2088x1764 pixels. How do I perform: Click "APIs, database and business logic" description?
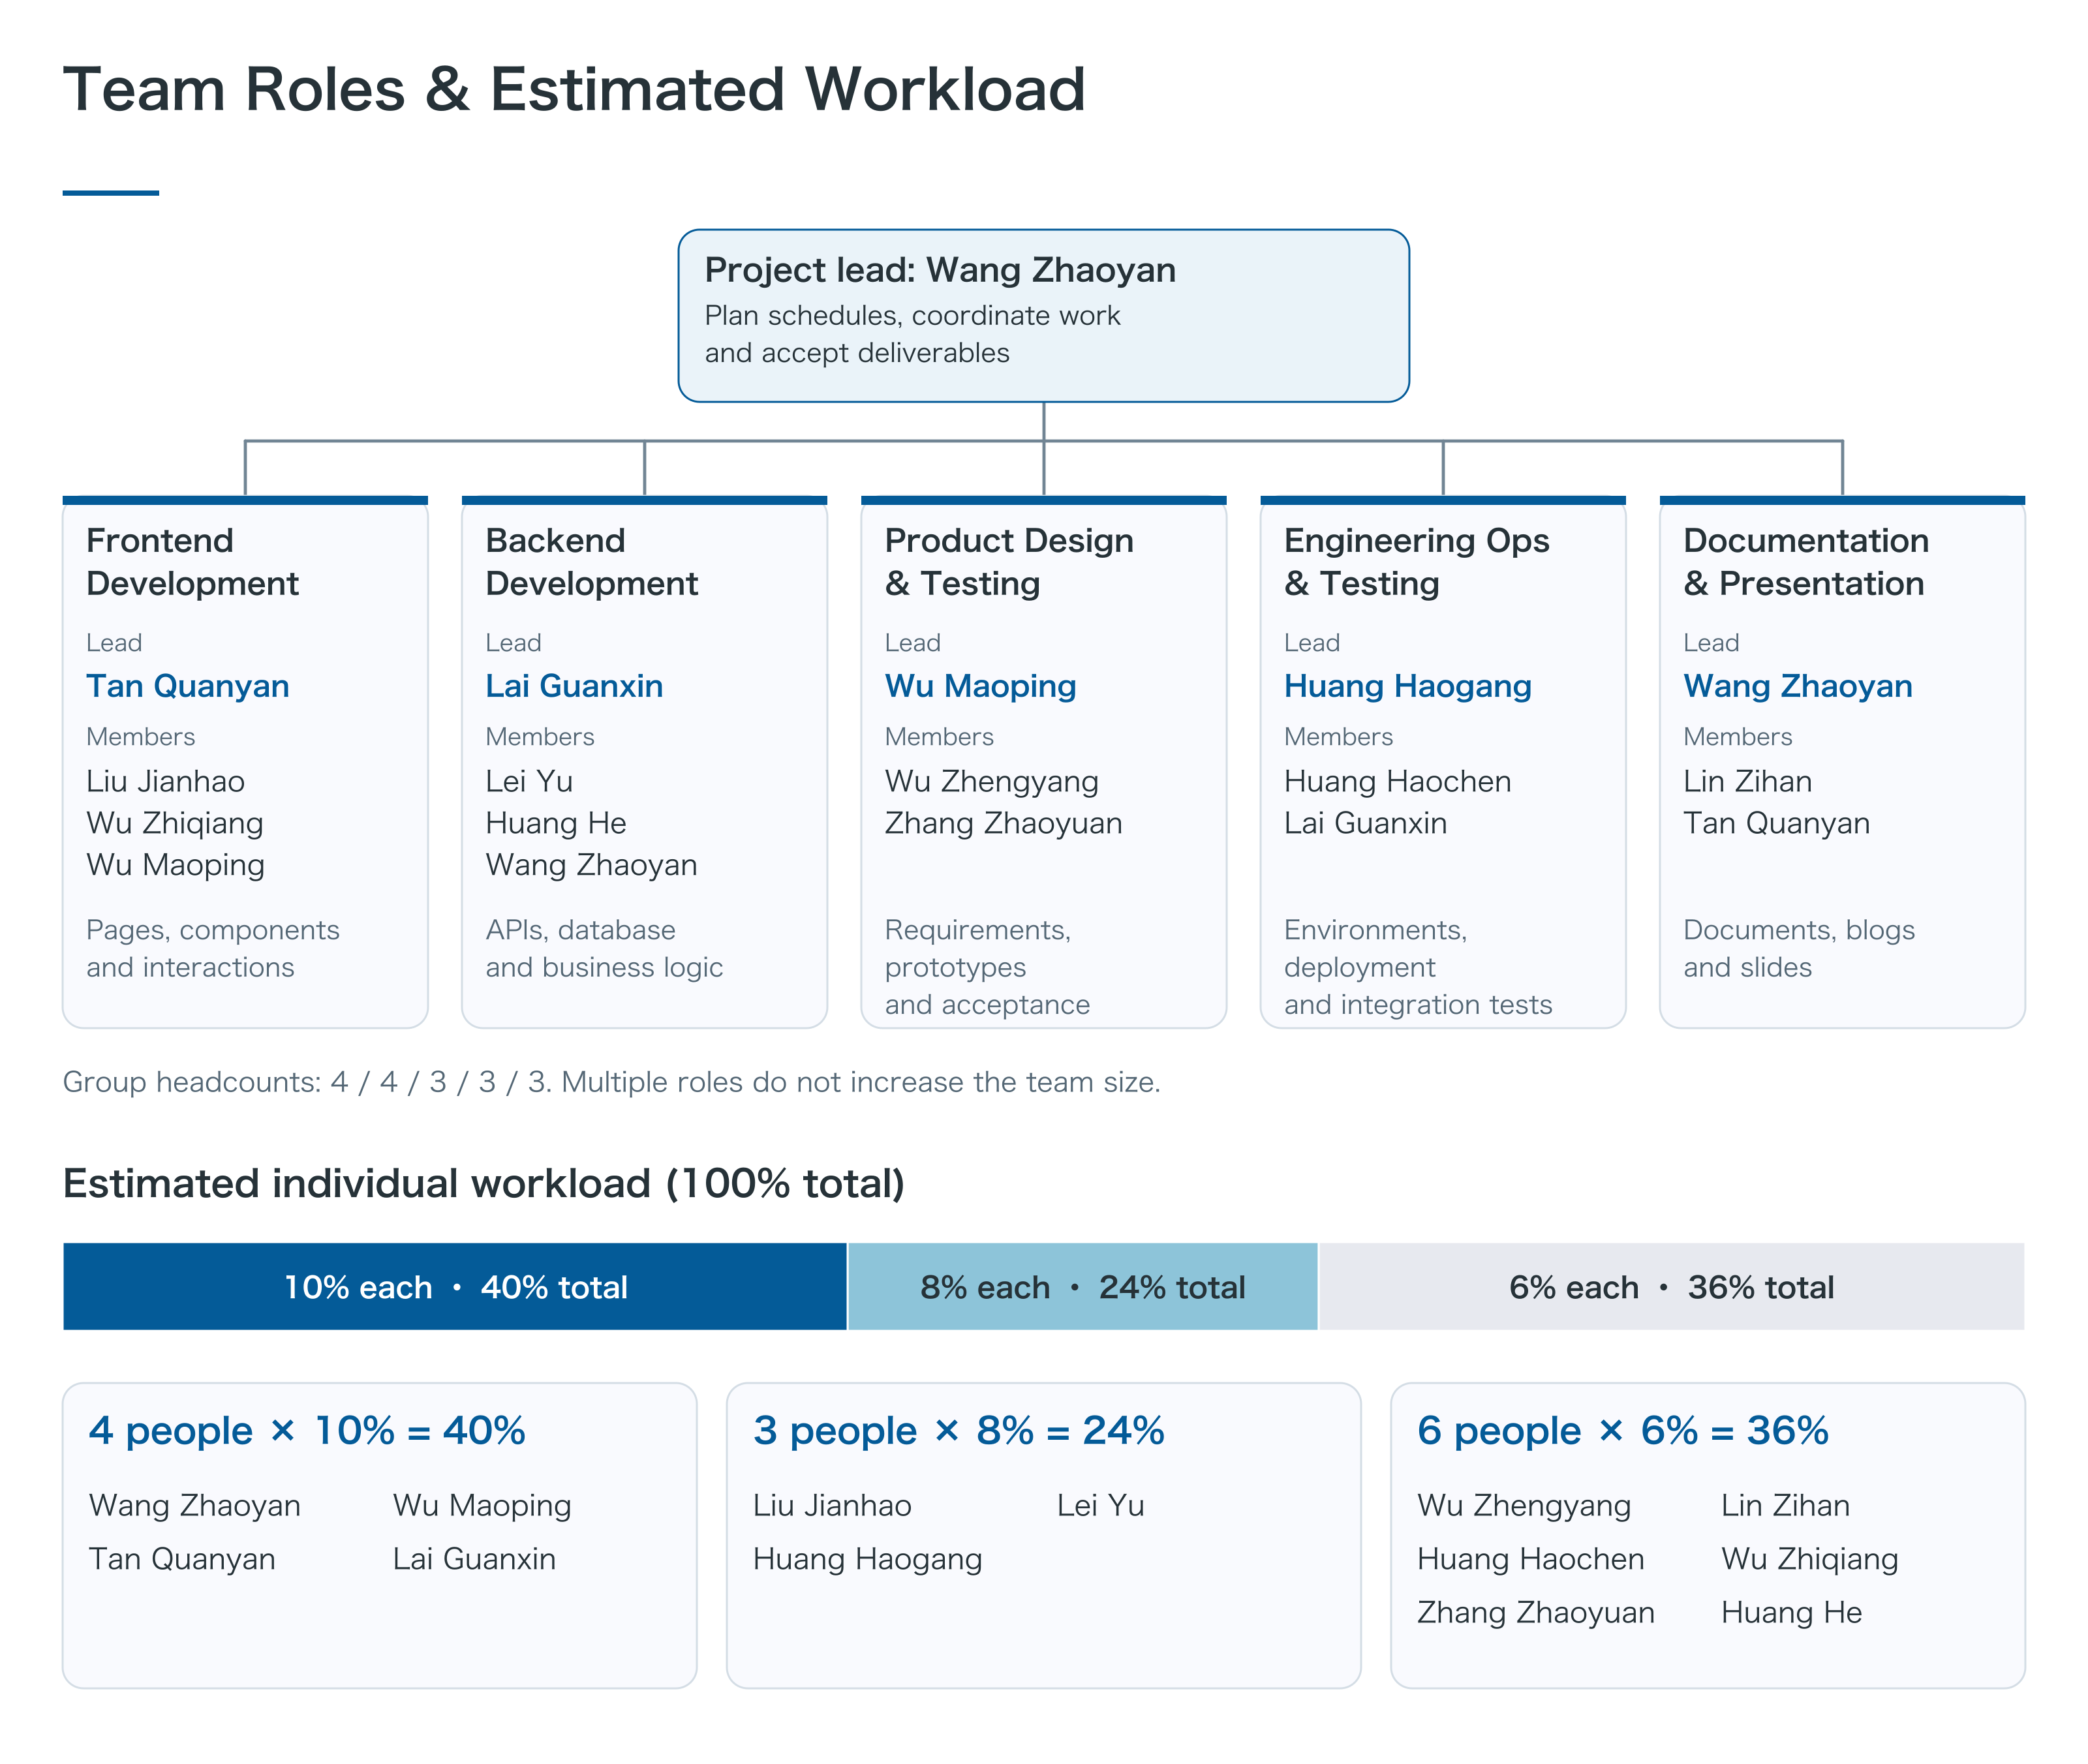(604, 948)
